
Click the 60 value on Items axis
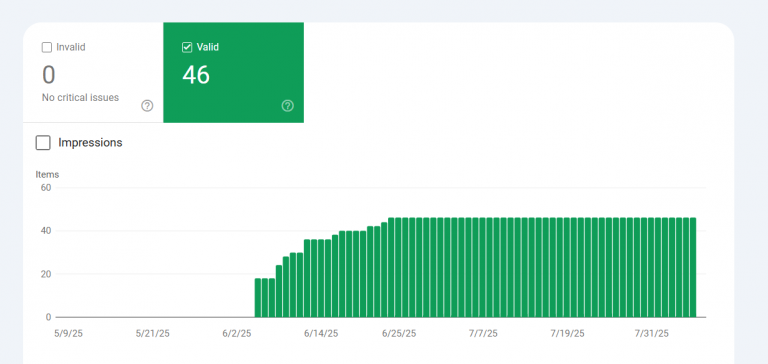[x=46, y=188]
